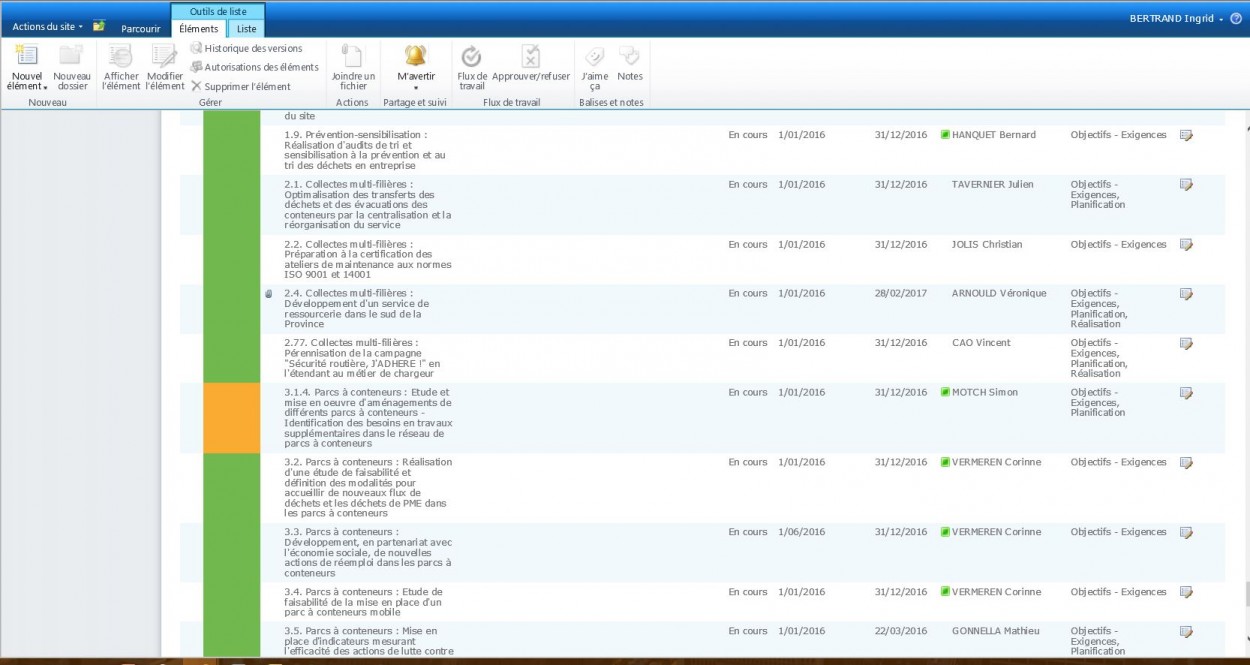Open the Notes icon
This screenshot has height=665, width=1250.
[x=630, y=56]
